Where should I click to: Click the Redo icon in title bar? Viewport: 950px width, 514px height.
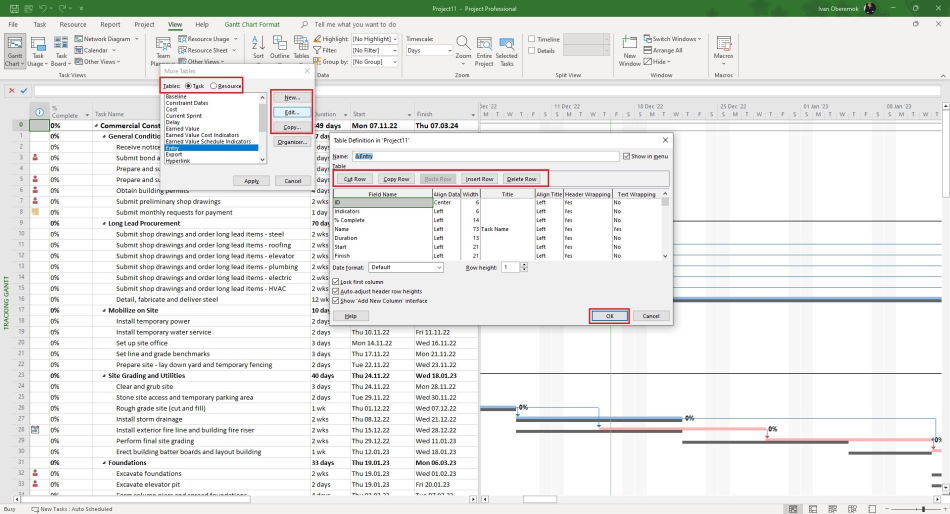coord(62,8)
